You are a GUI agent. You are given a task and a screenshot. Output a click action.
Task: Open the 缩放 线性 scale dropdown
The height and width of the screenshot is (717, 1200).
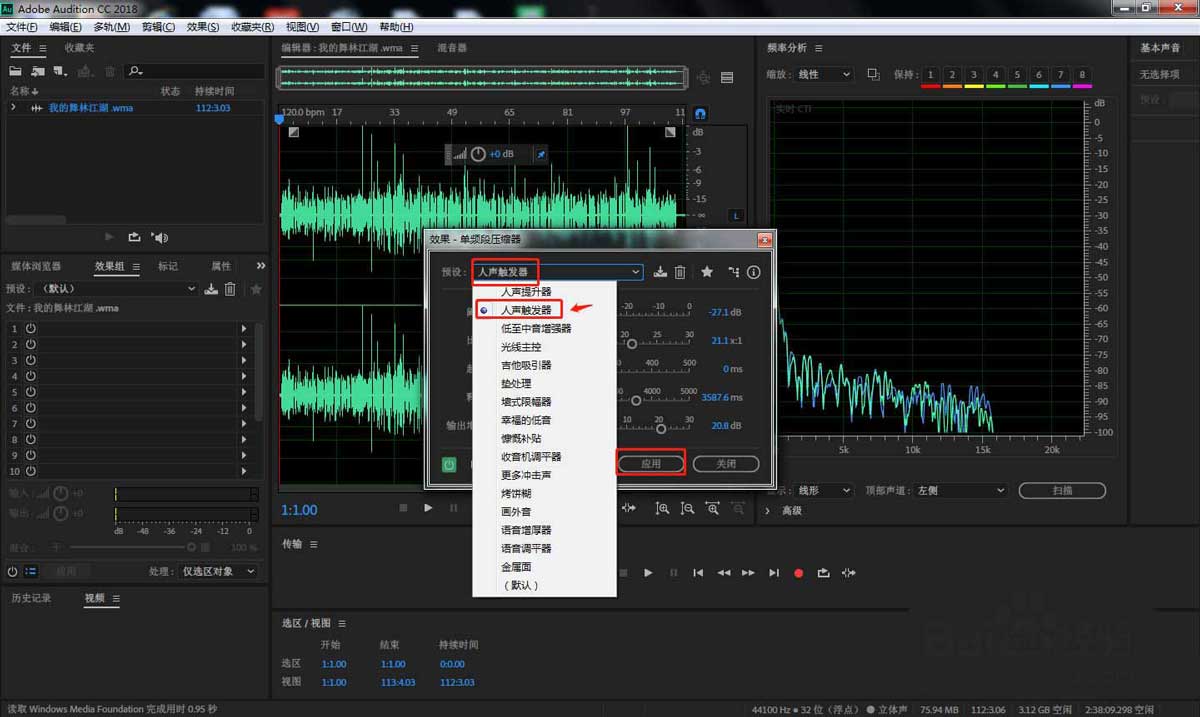pos(823,75)
